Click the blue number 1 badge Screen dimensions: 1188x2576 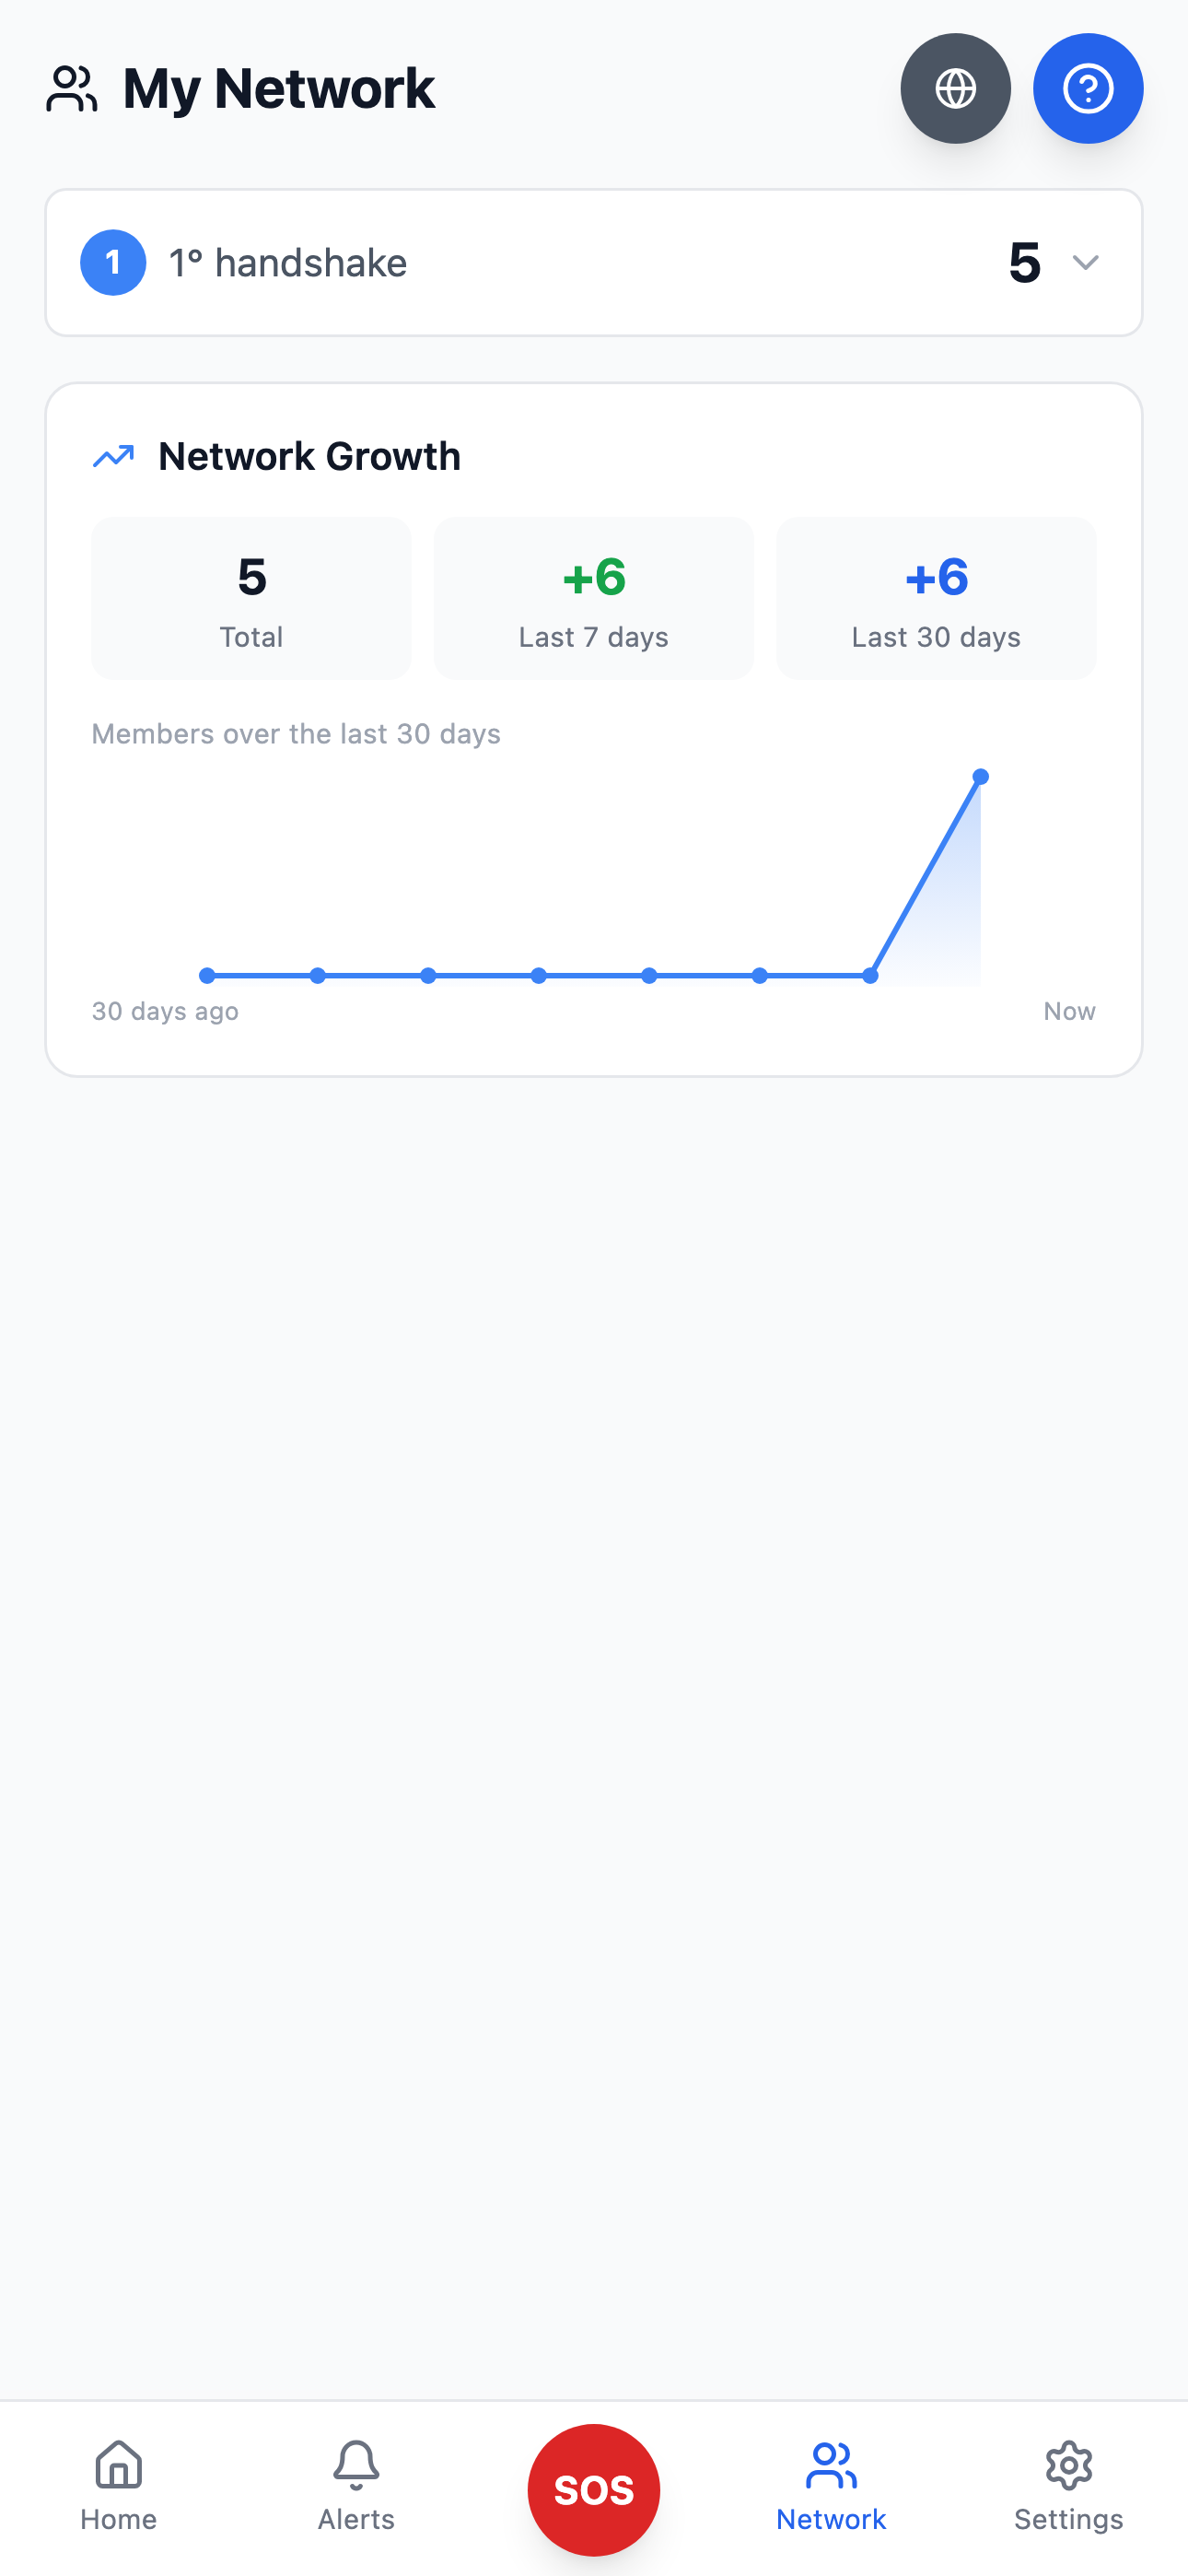point(113,263)
